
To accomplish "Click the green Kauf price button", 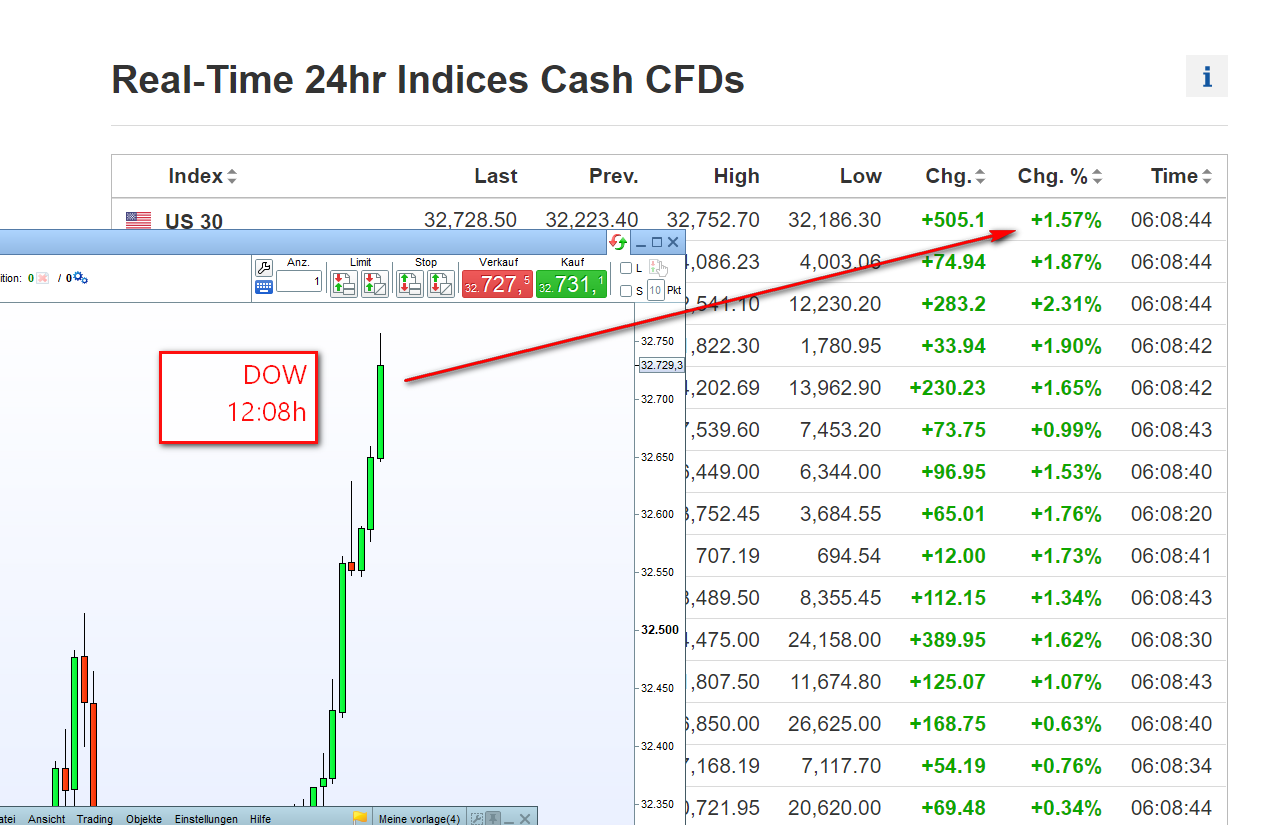I will [571, 284].
